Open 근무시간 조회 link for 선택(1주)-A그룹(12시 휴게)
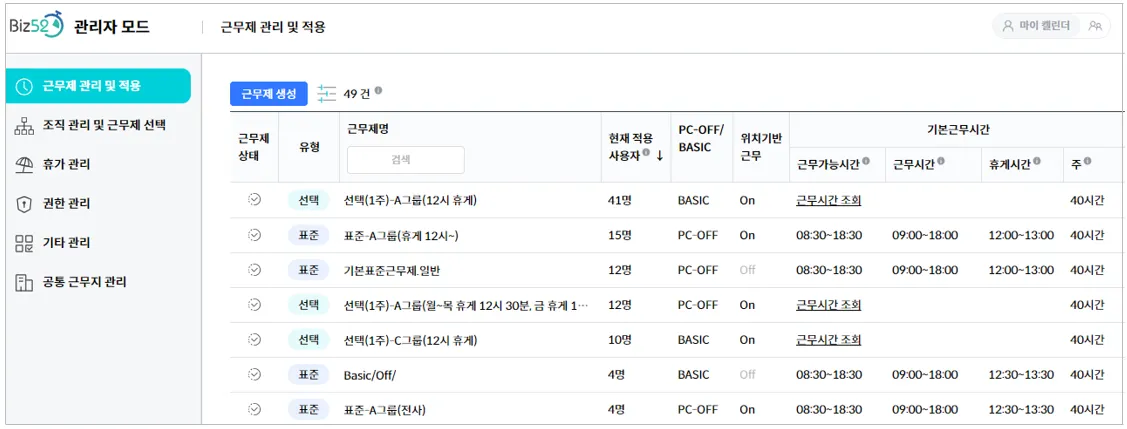Screen dimensions: 1127x429 point(828,201)
